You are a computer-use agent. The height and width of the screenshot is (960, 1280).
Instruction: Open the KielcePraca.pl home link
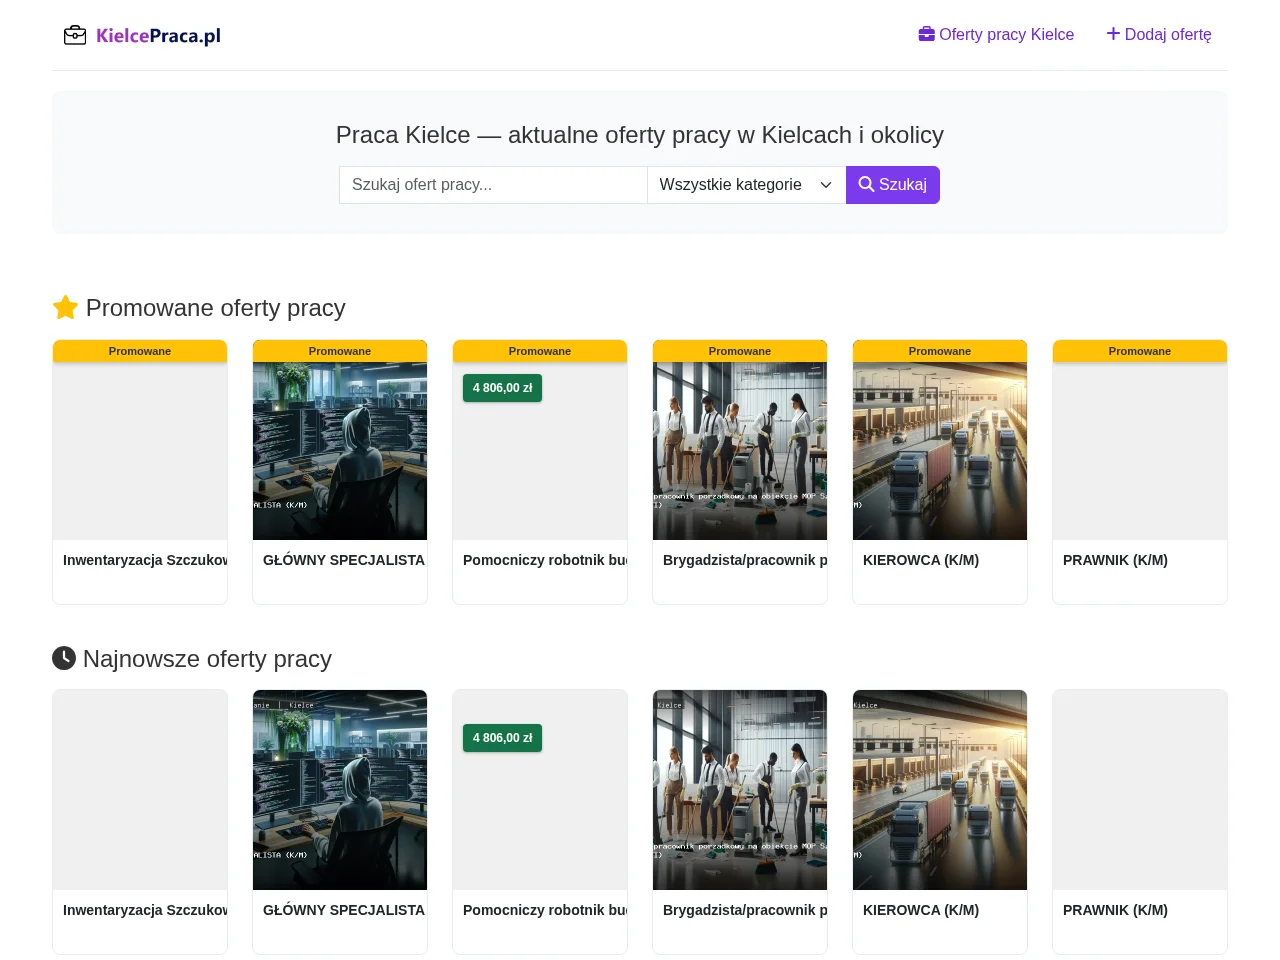(142, 36)
